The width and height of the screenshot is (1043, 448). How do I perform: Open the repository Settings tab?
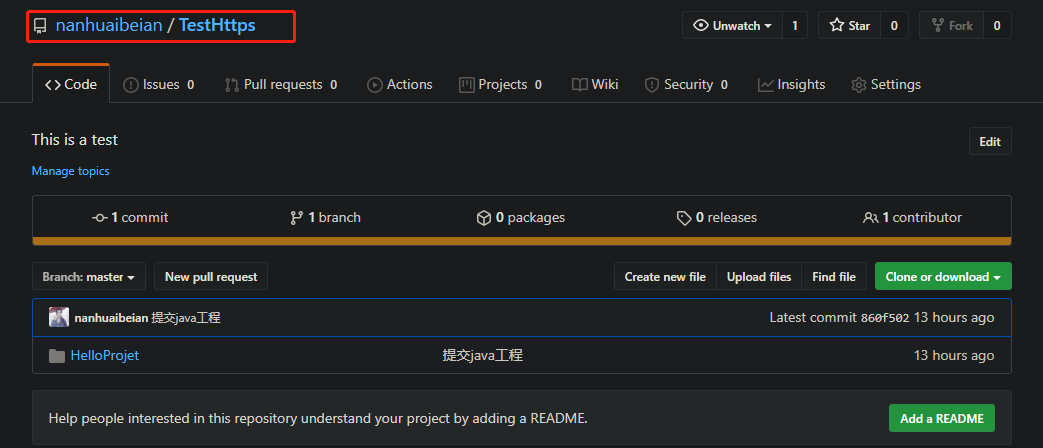[x=886, y=84]
